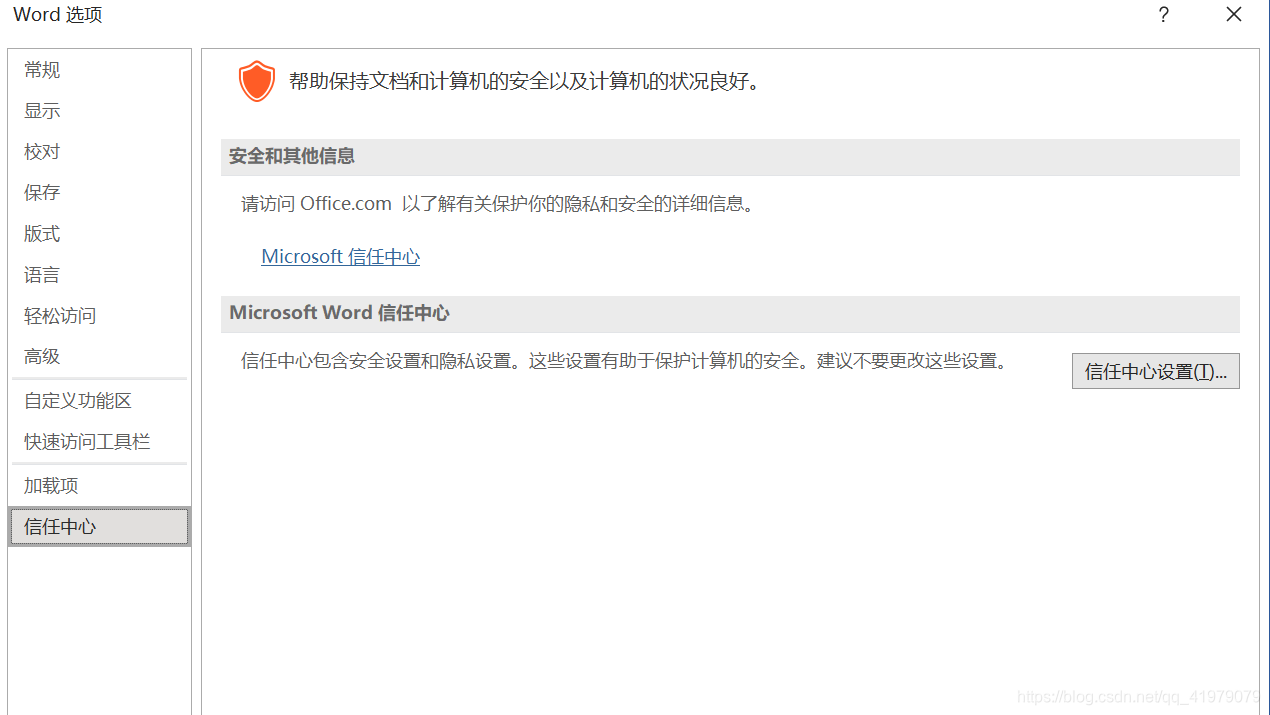Select the highlighted 信任中心 item
This screenshot has width=1270, height=715.
point(99,527)
